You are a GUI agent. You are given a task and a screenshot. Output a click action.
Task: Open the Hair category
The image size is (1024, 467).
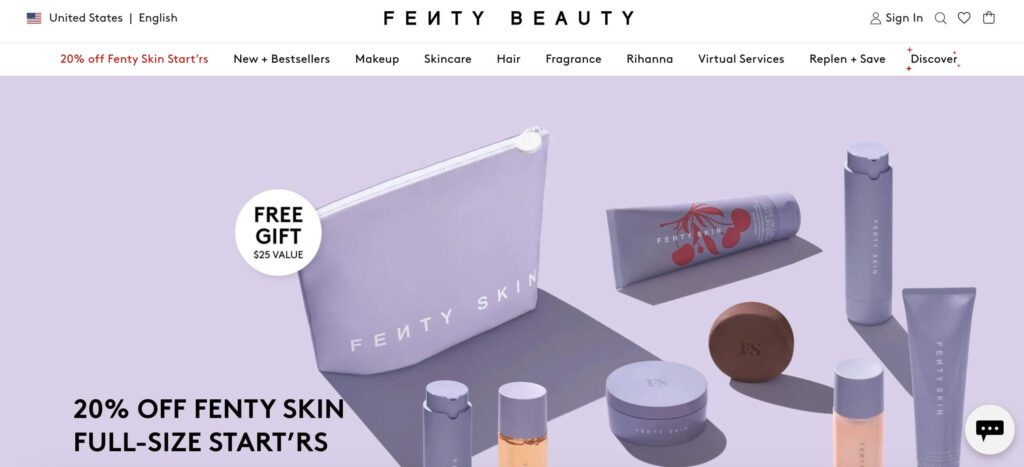click(508, 59)
